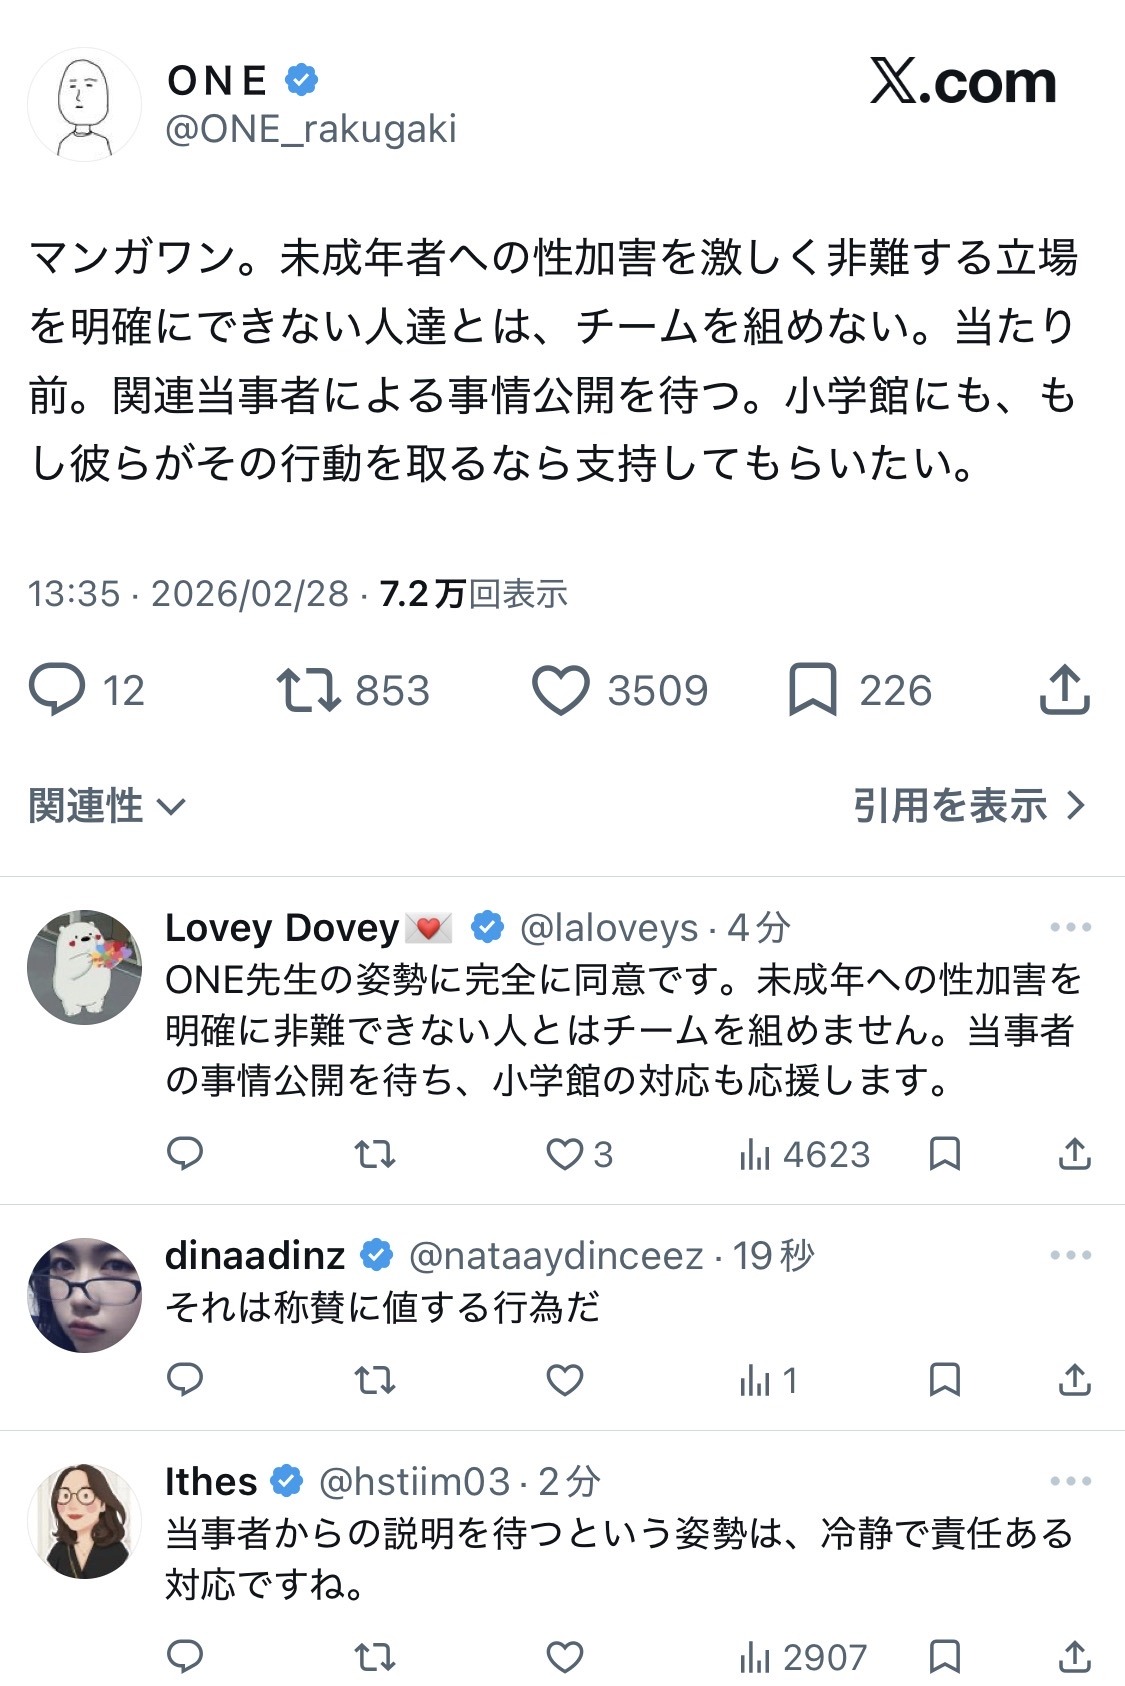Like Lovey Dovey's reply
The height and width of the screenshot is (1686, 1125).
click(564, 1154)
